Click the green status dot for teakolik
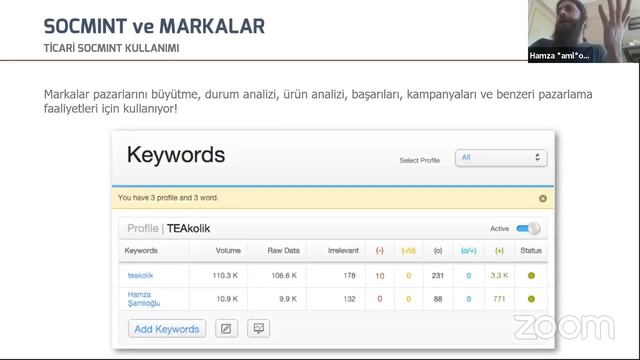 pos(531,276)
